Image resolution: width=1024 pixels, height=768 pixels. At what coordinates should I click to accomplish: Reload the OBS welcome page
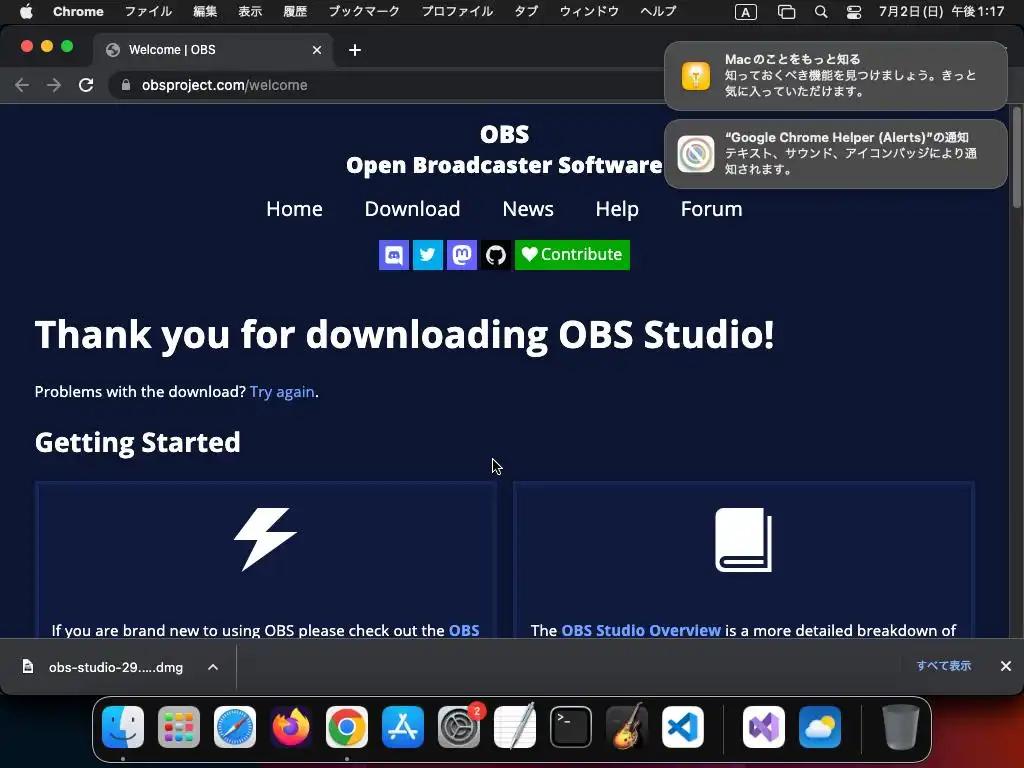click(x=86, y=85)
